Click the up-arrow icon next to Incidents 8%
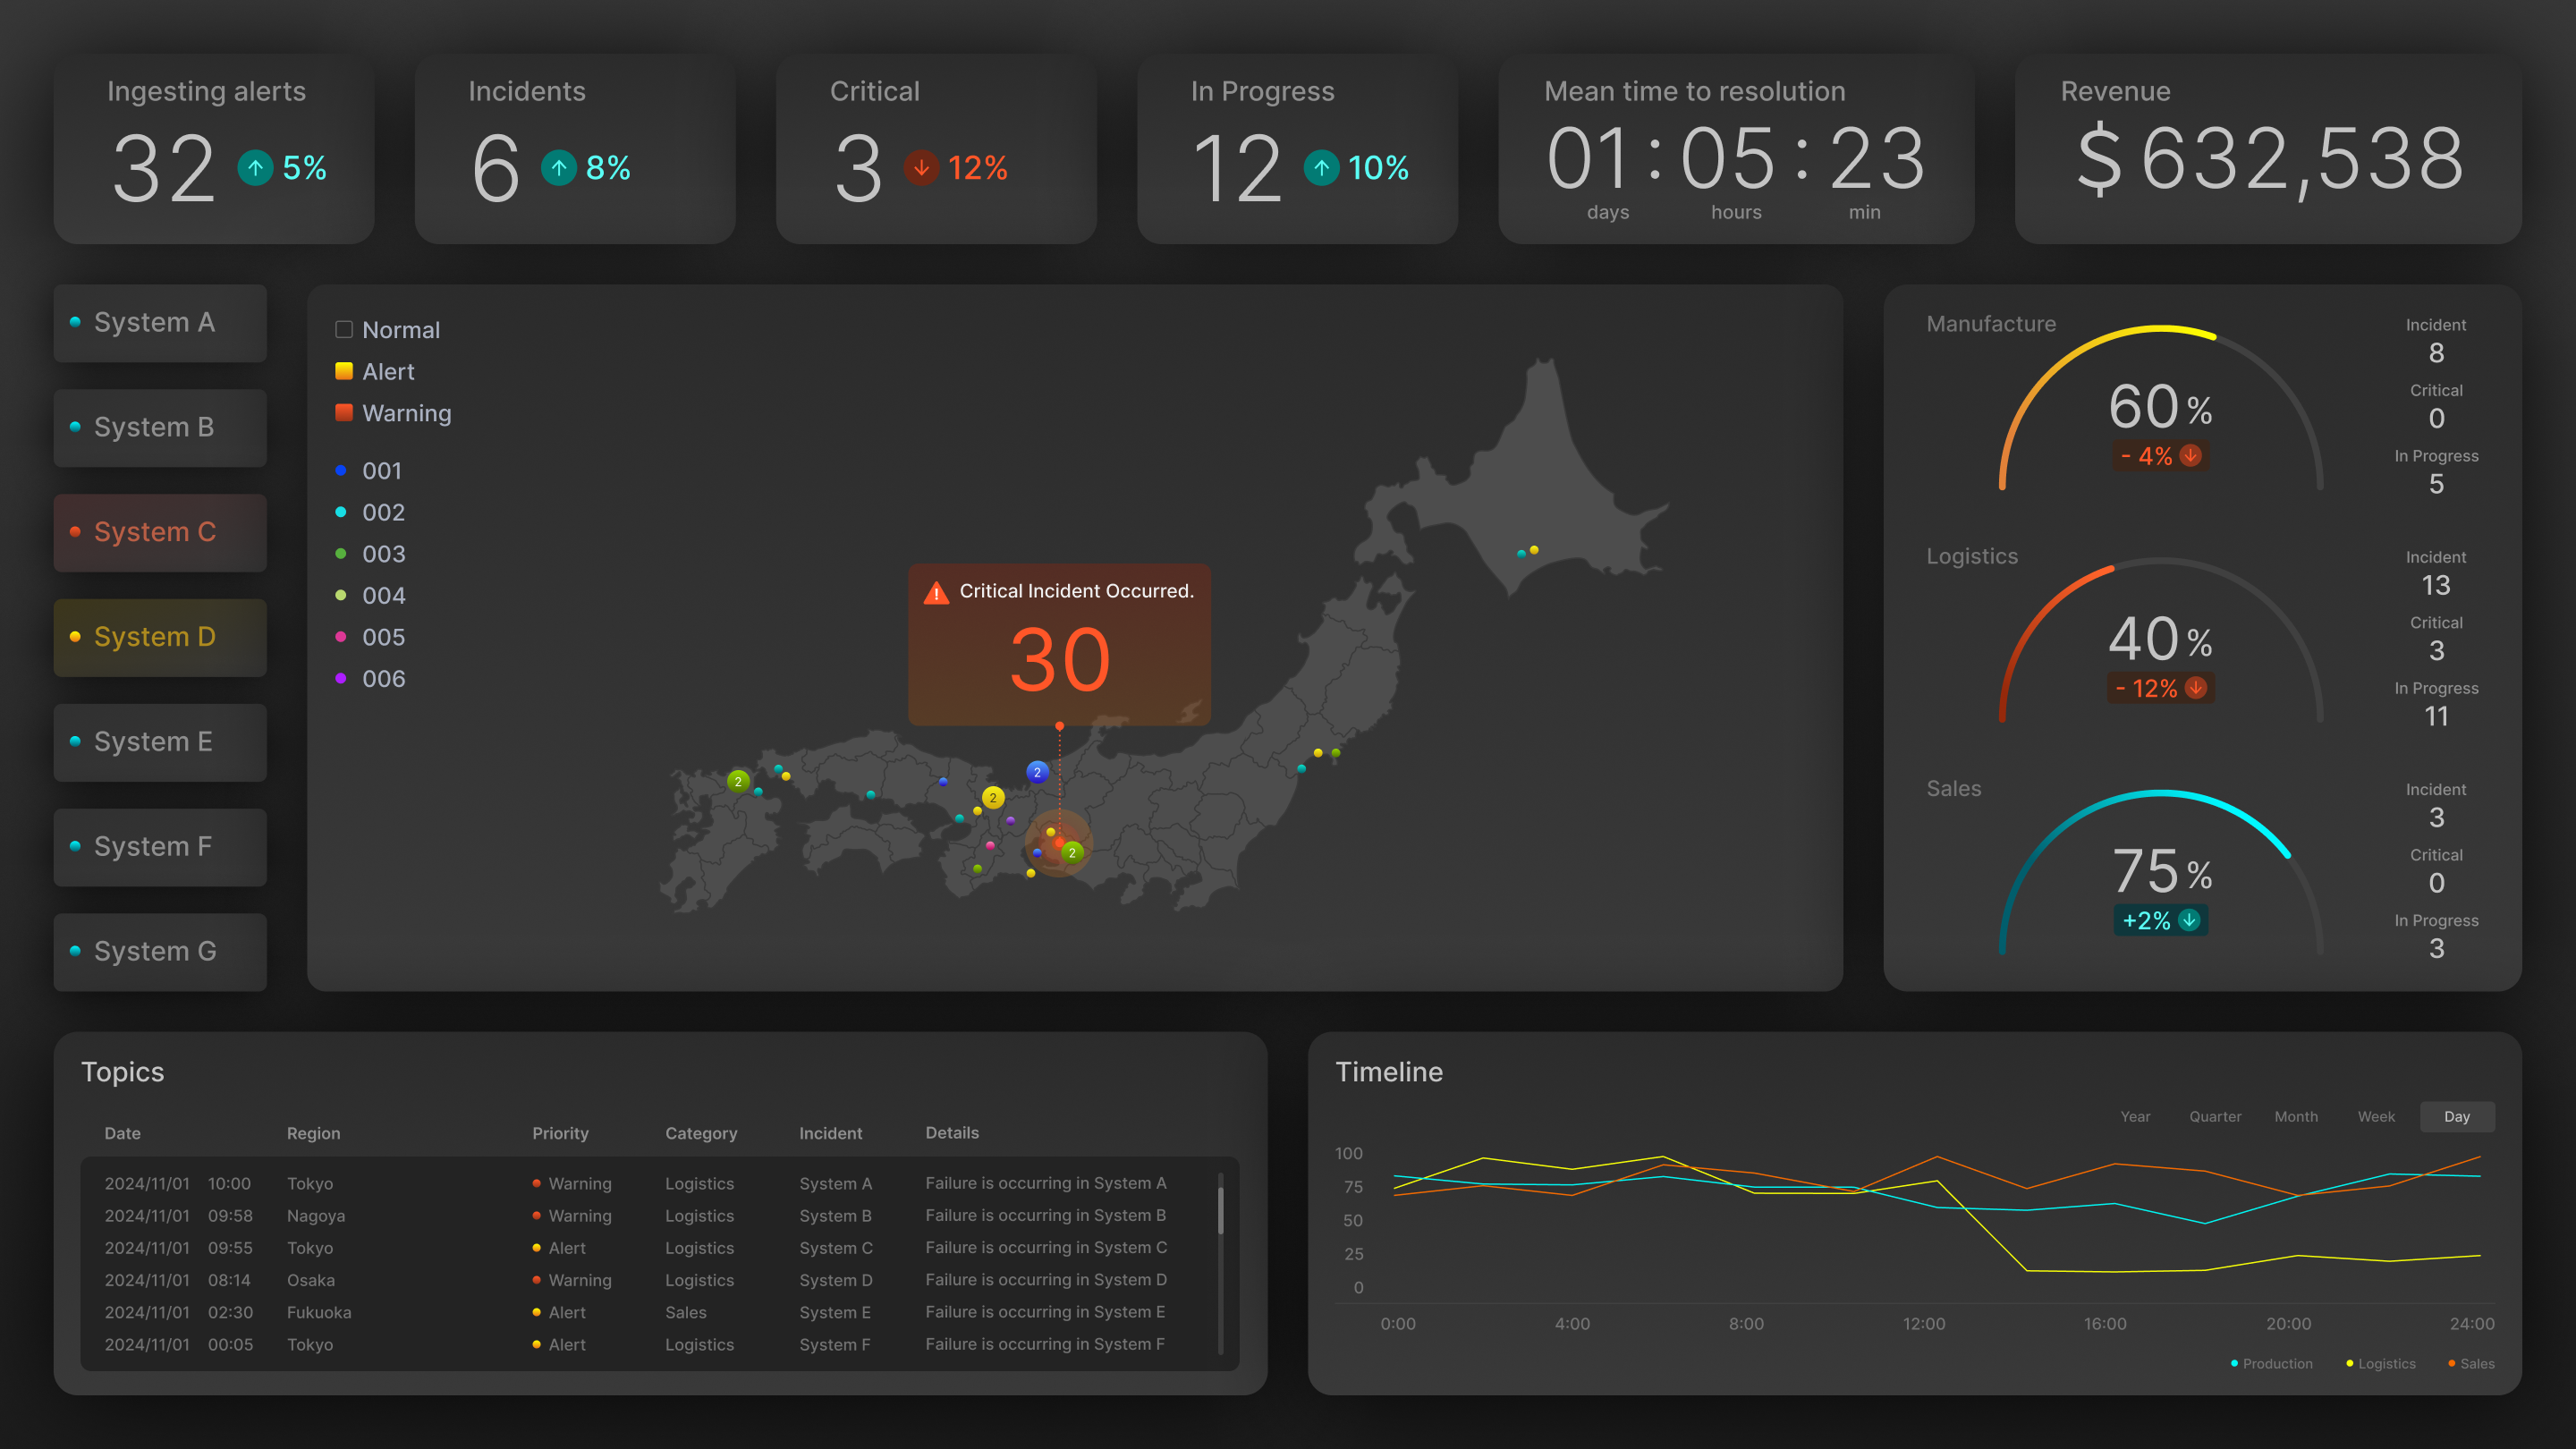2576x1449 pixels. [559, 167]
